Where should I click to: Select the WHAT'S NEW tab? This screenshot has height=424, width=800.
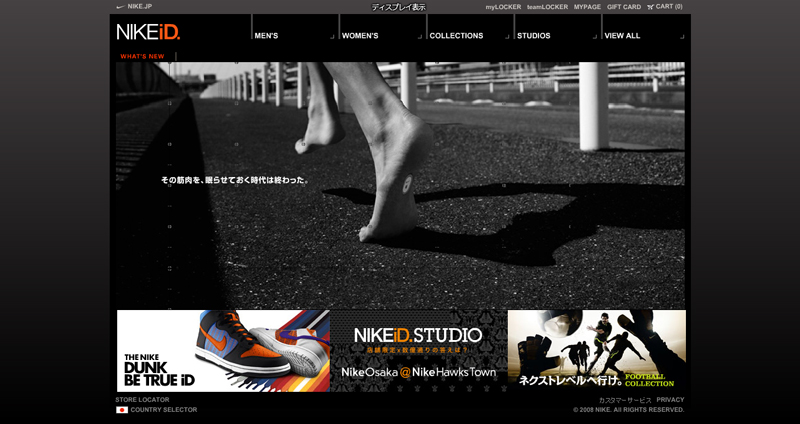(142, 57)
